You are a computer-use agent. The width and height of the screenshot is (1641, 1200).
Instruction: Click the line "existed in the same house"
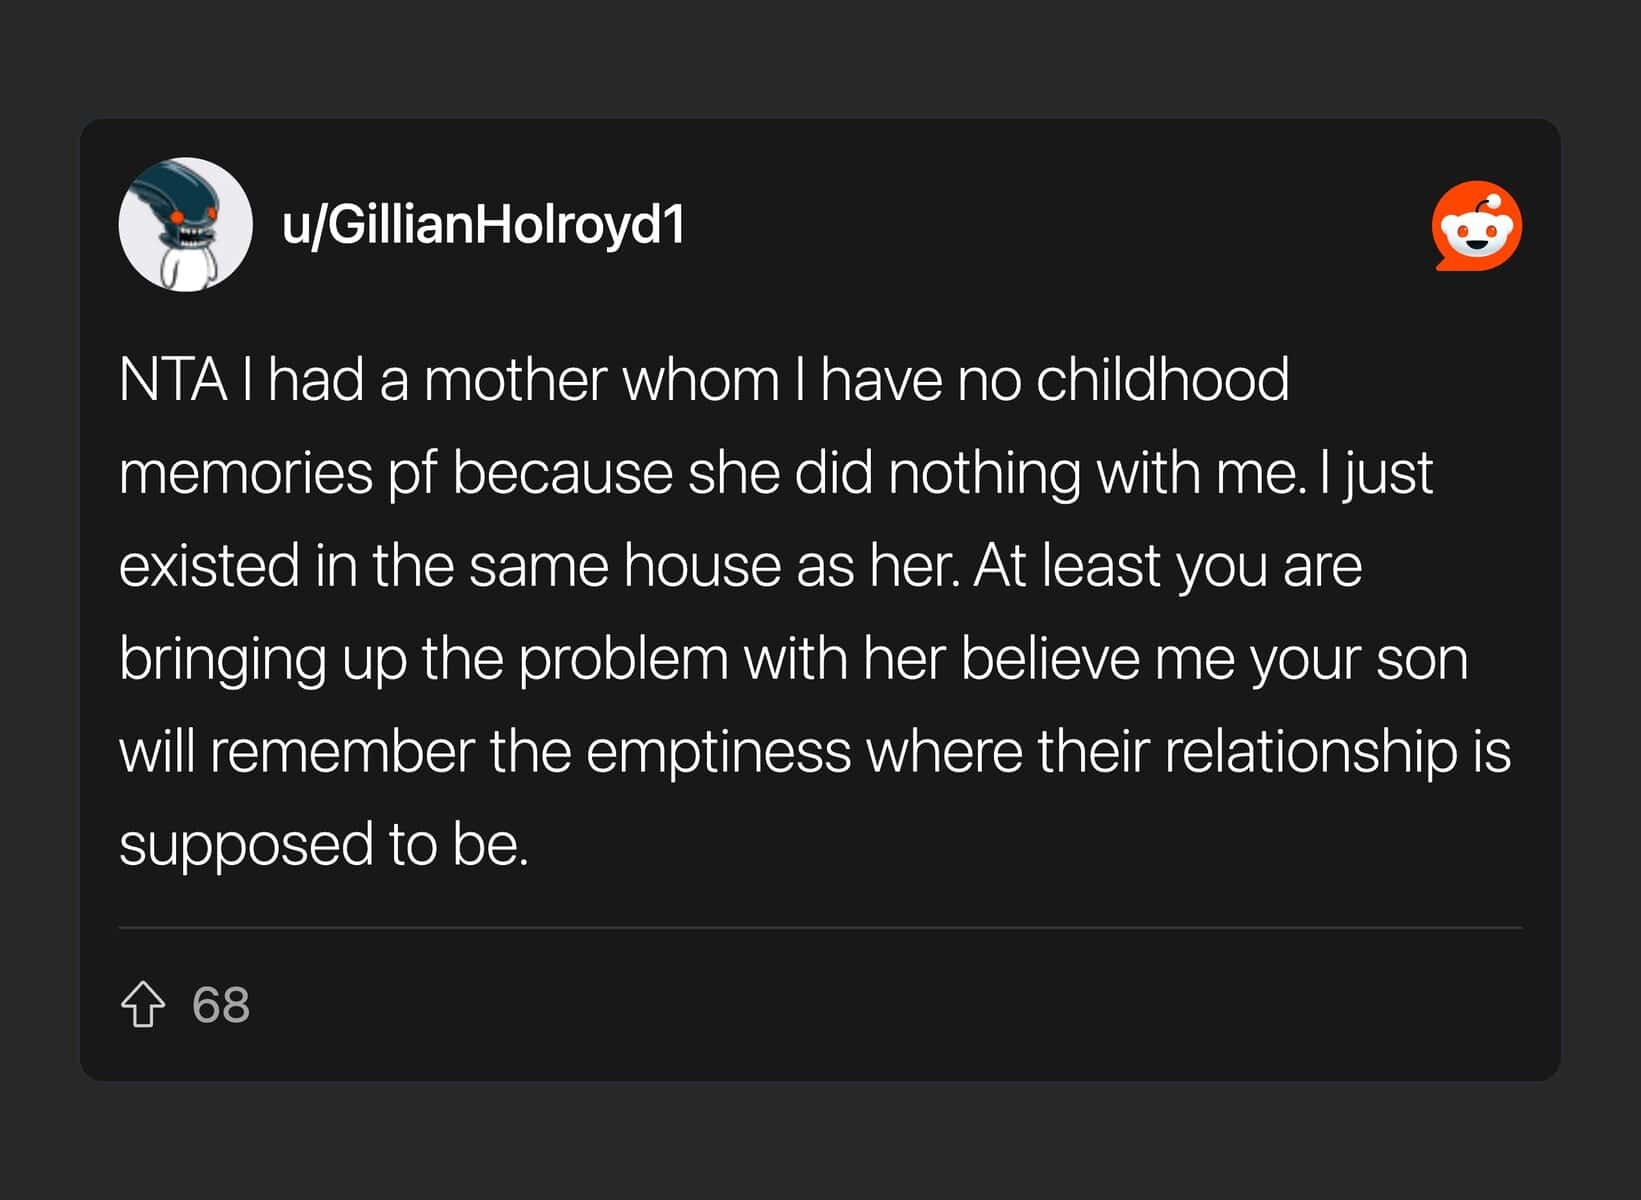point(740,566)
